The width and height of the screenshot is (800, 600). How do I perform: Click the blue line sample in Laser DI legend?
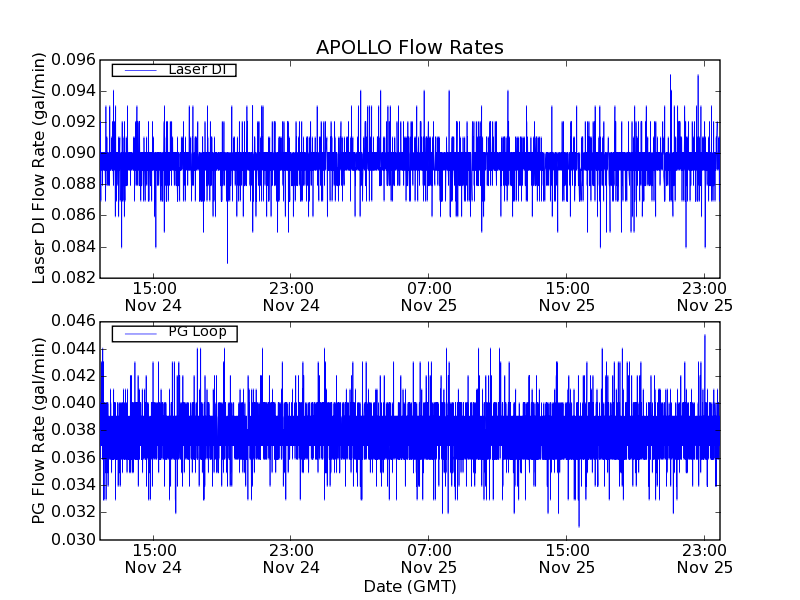point(139,70)
